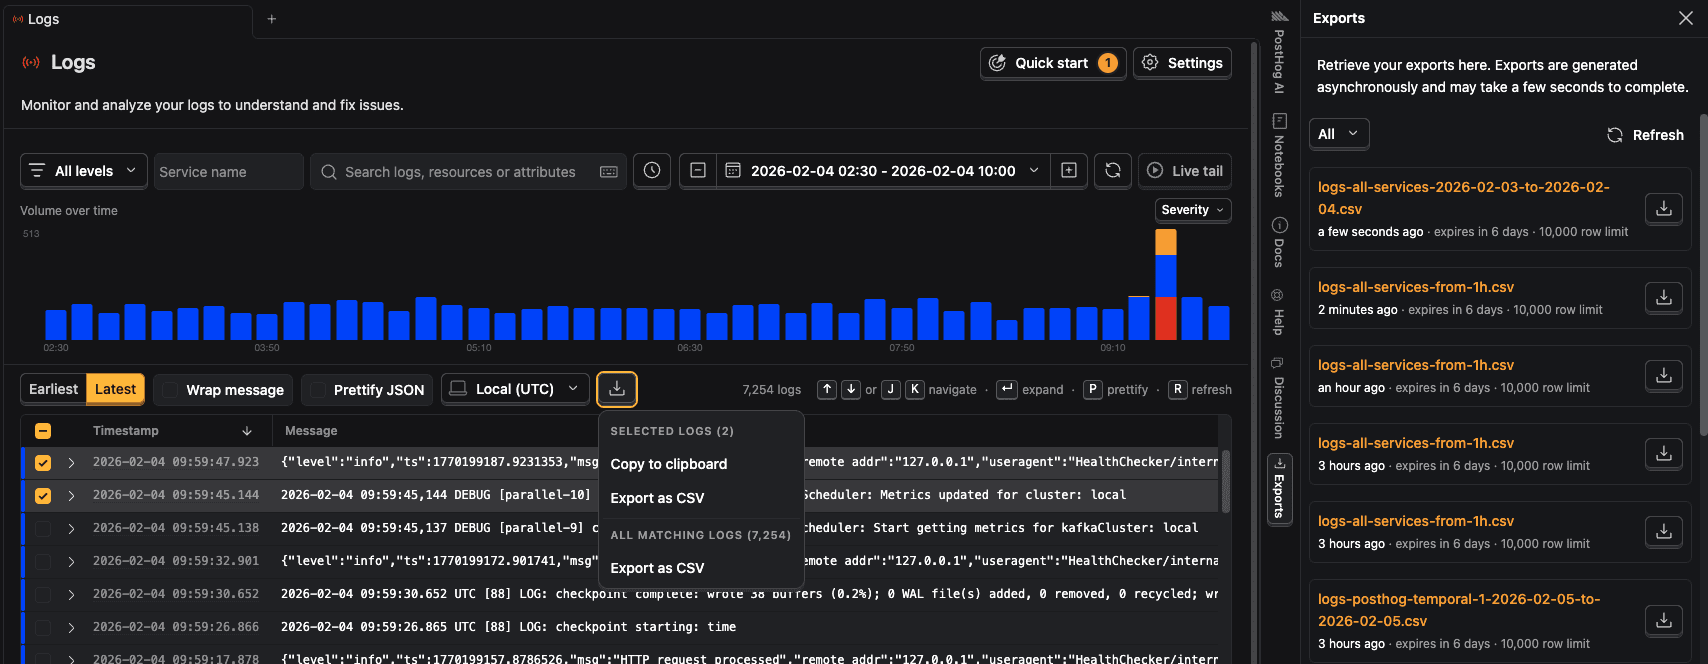
Task: Open Discussion from the side rail
Action: pos(1279,399)
